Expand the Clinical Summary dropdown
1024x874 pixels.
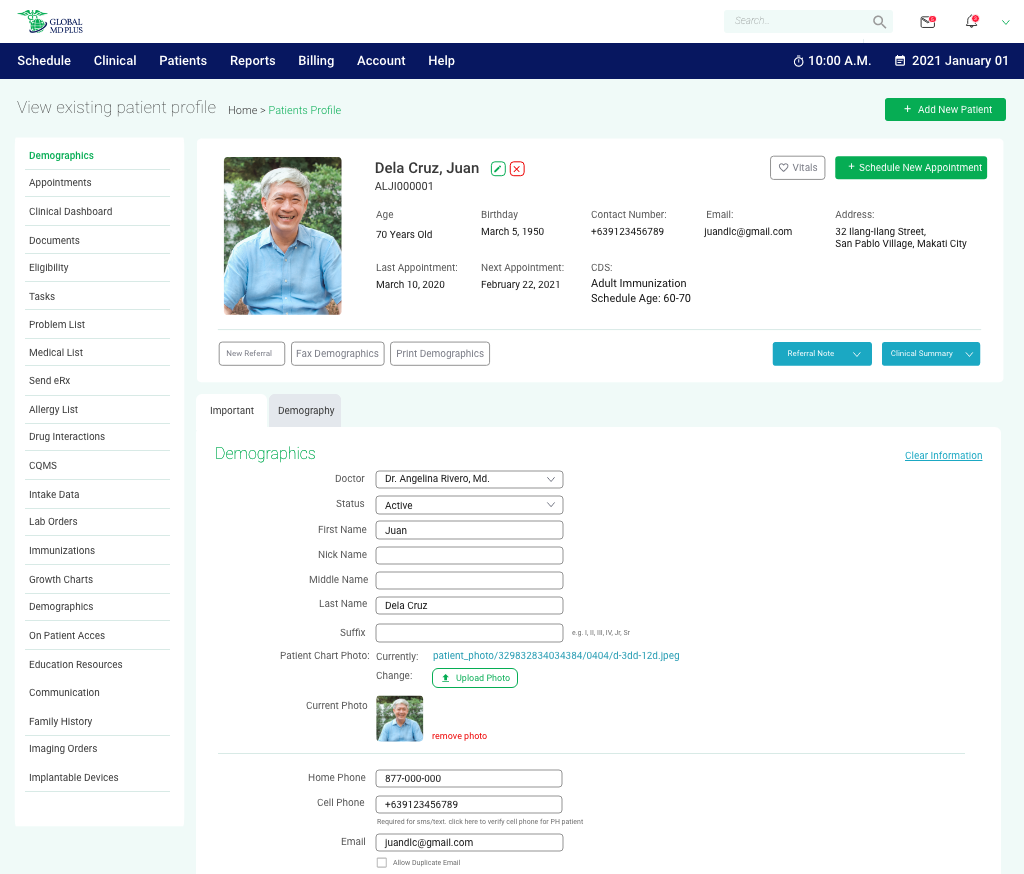(931, 353)
